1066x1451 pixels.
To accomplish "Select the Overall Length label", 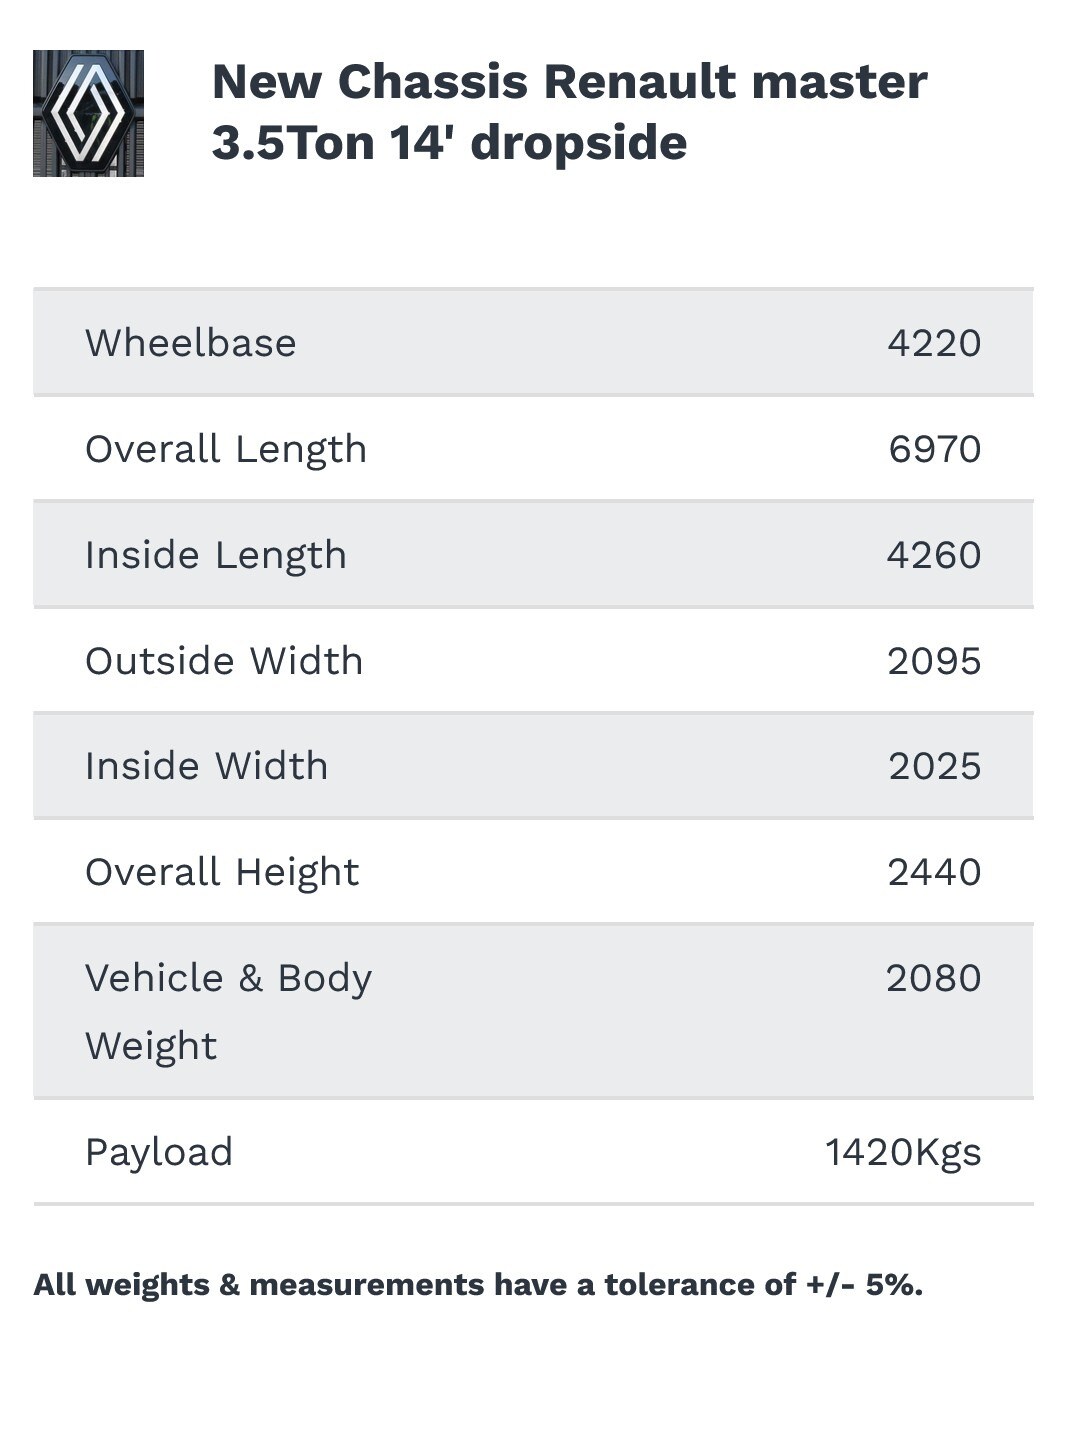I will point(226,449).
